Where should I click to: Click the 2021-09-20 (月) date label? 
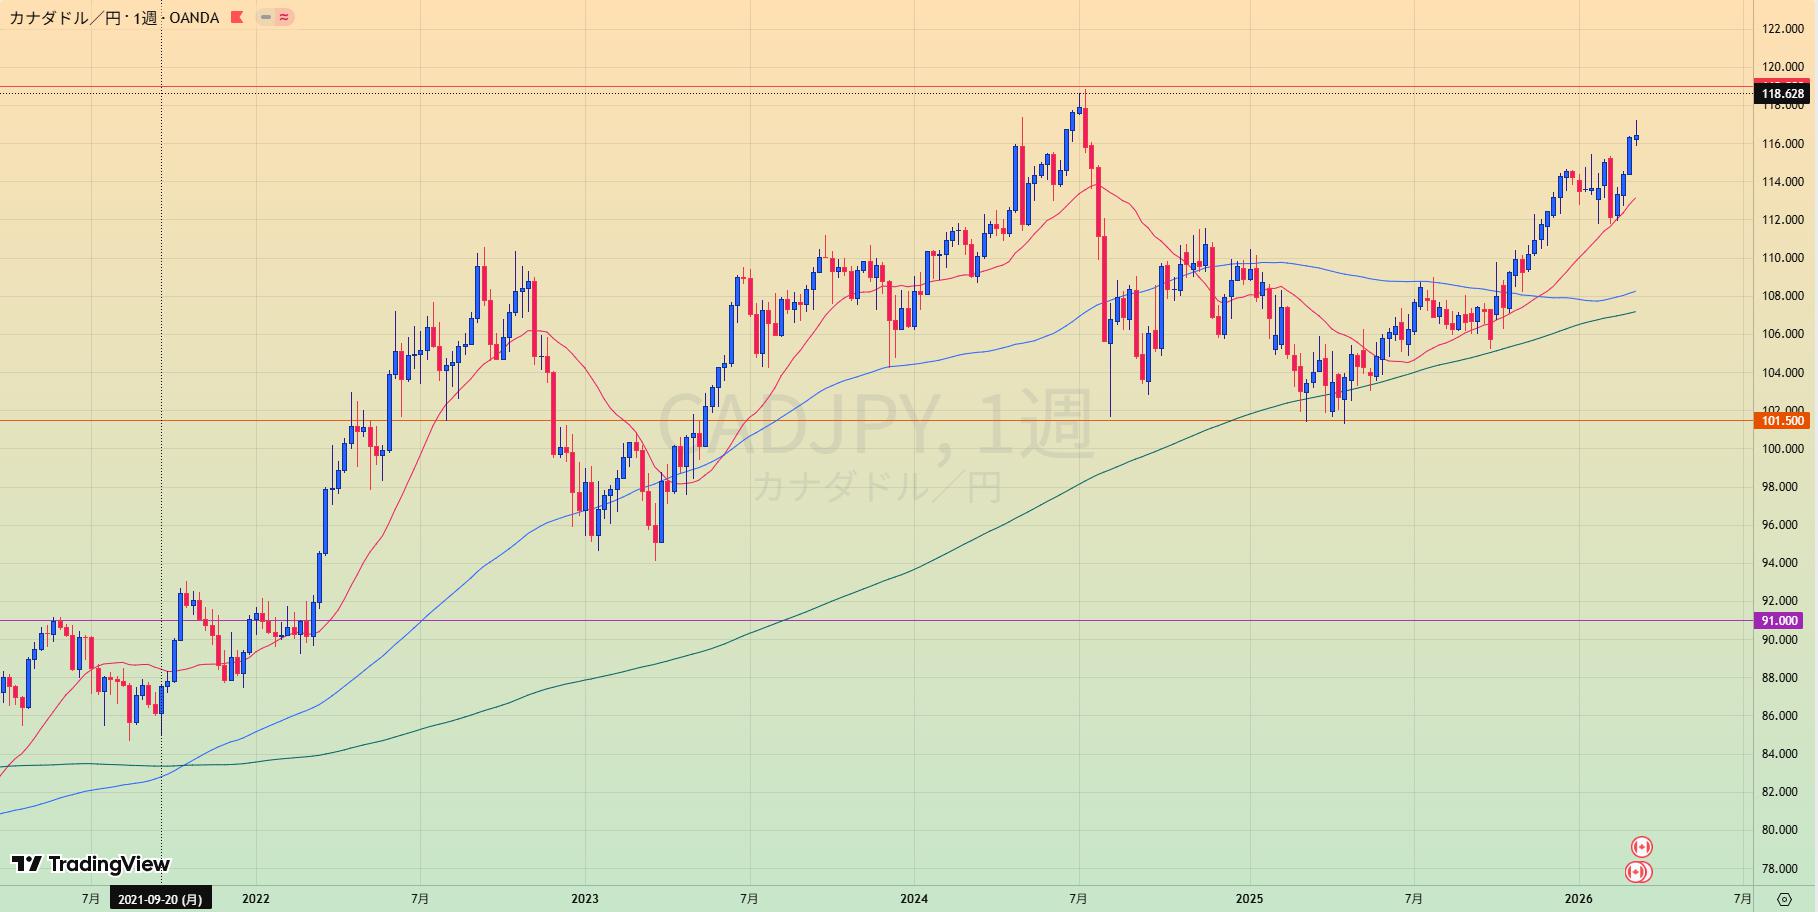click(160, 899)
